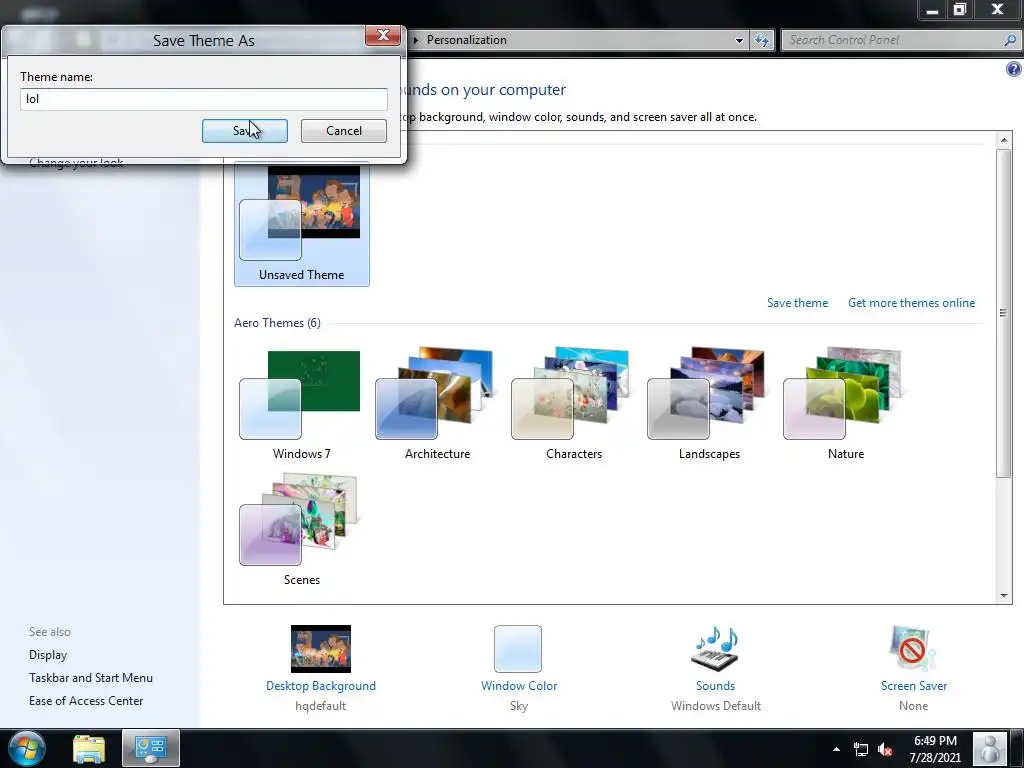Viewport: 1024px width, 768px height.
Task: Click Personalization in the address bar
Action: coord(466,40)
